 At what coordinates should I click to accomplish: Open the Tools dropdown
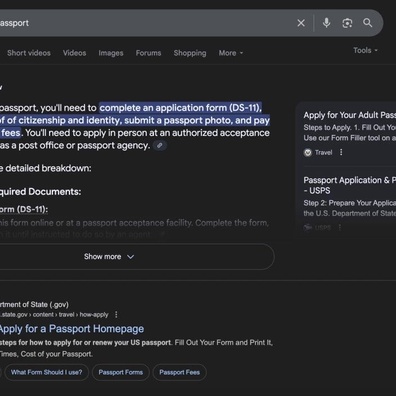365,50
